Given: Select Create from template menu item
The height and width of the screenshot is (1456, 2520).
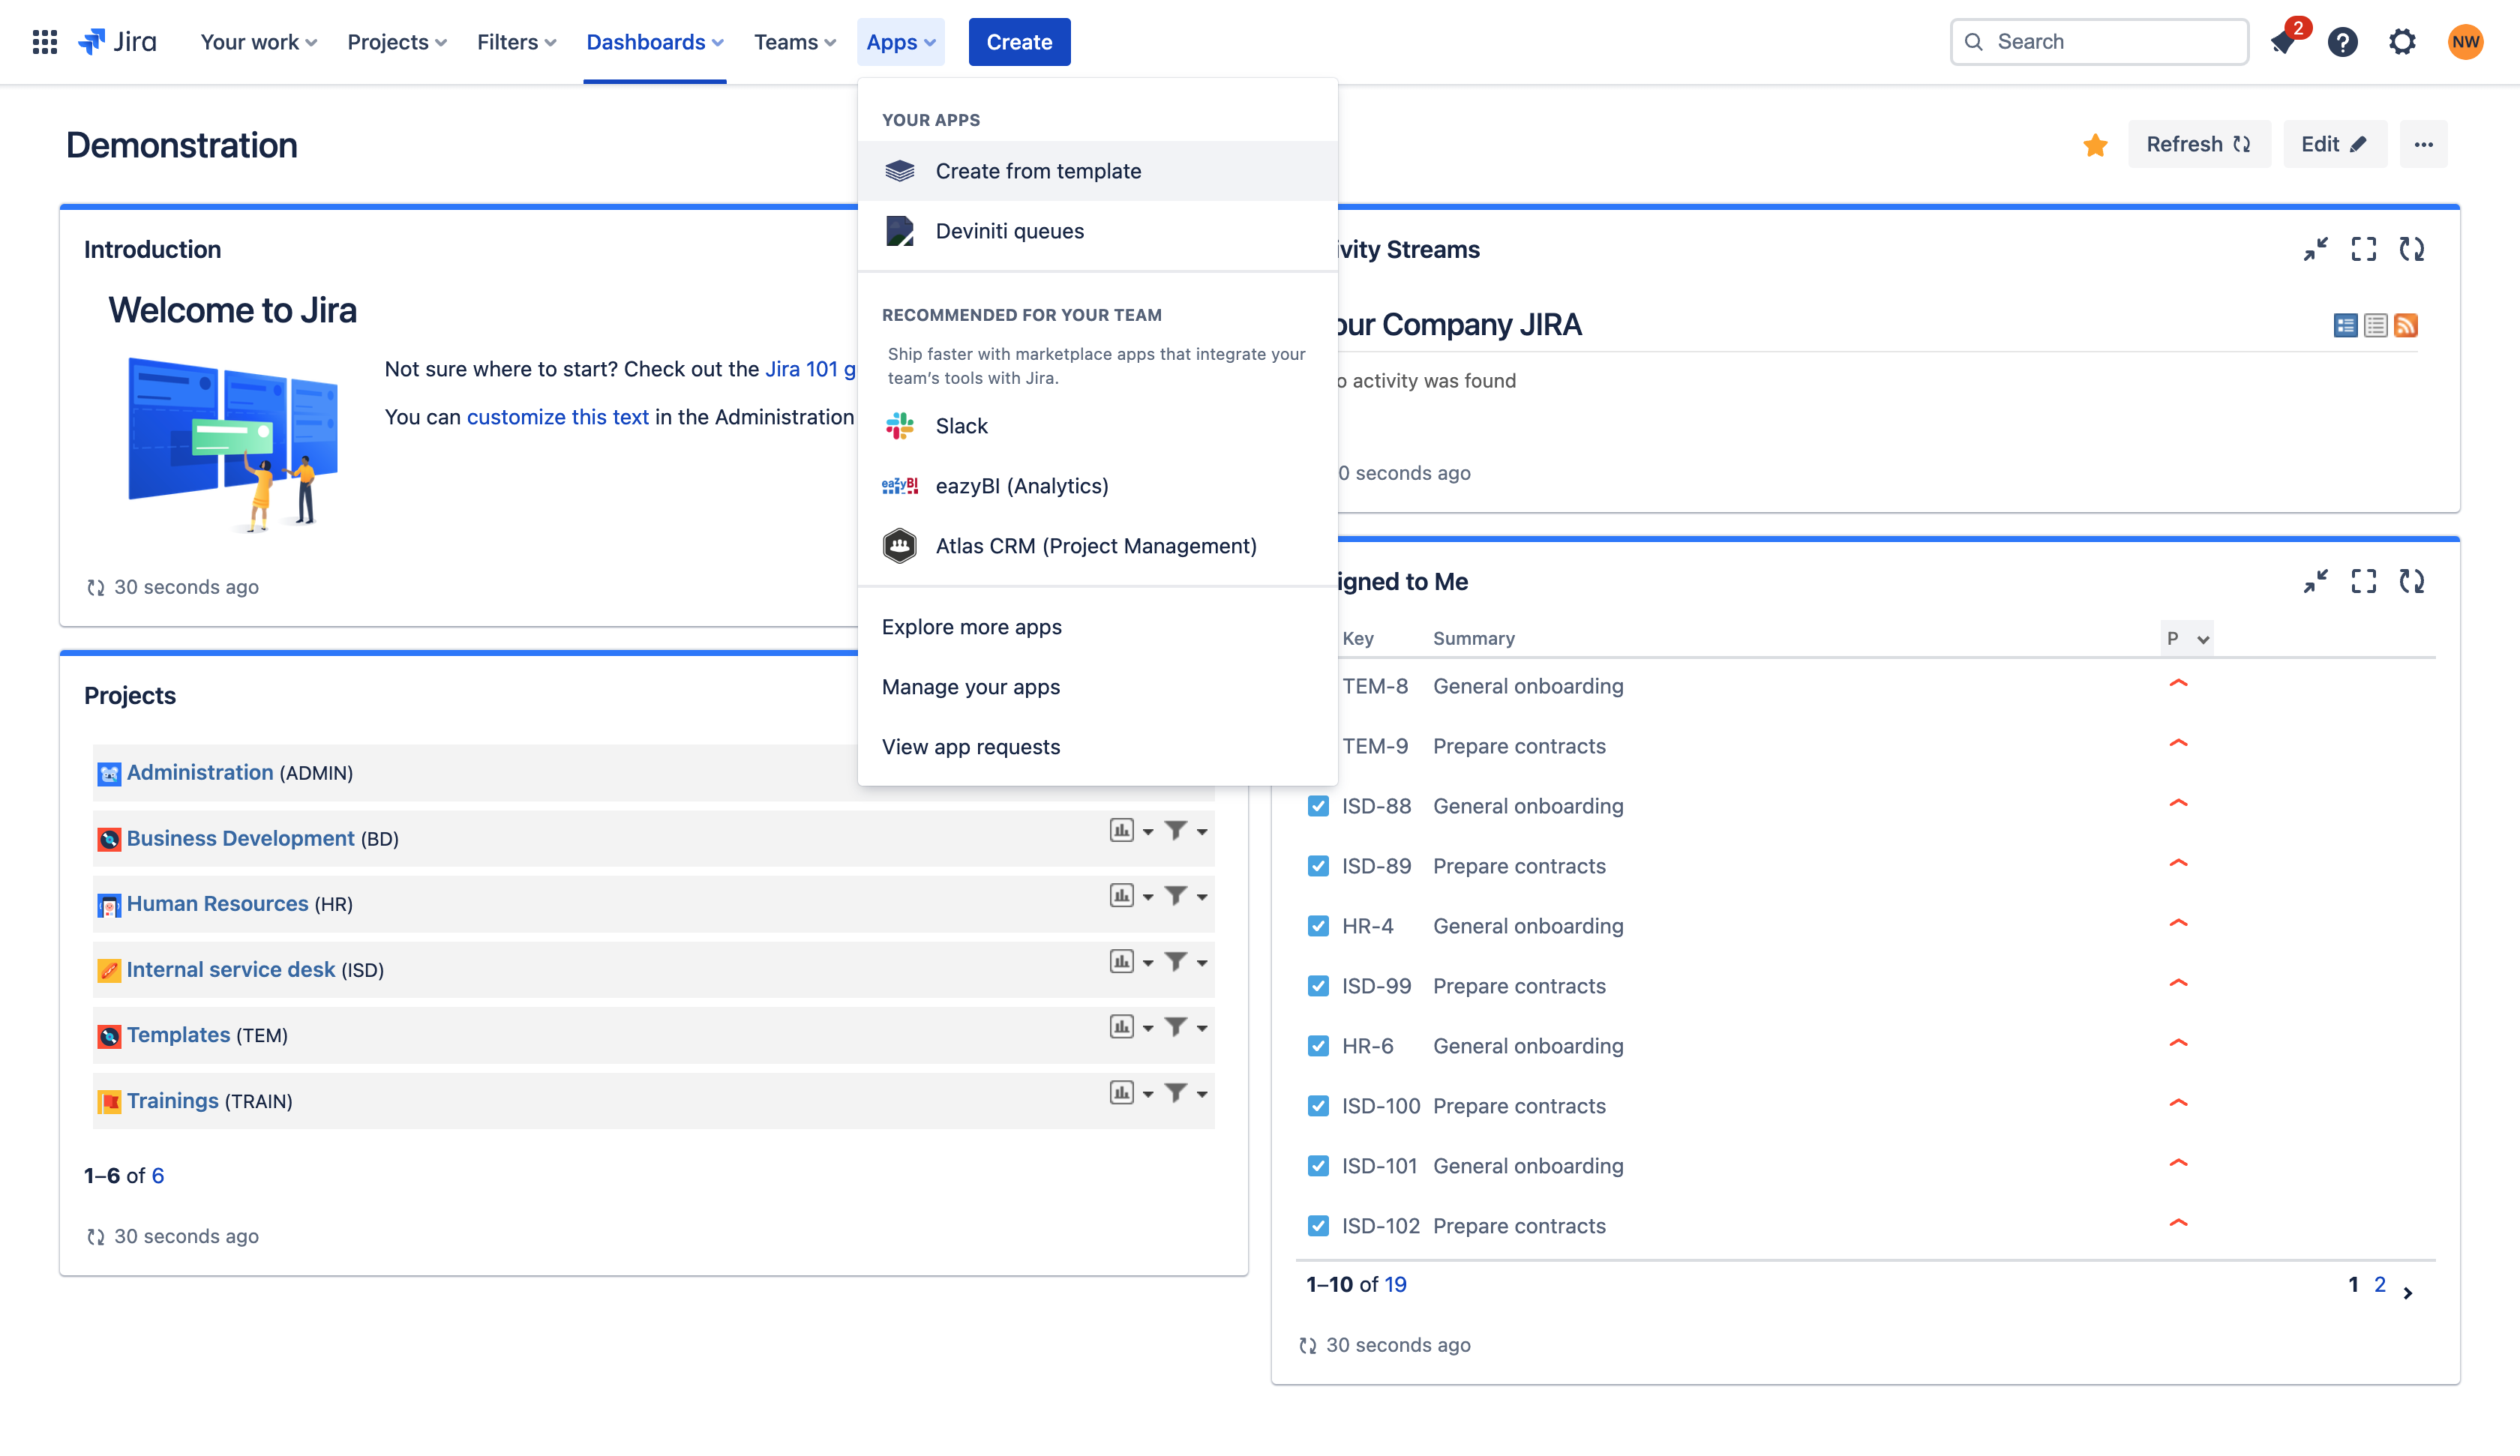Looking at the screenshot, I should coord(1097,171).
